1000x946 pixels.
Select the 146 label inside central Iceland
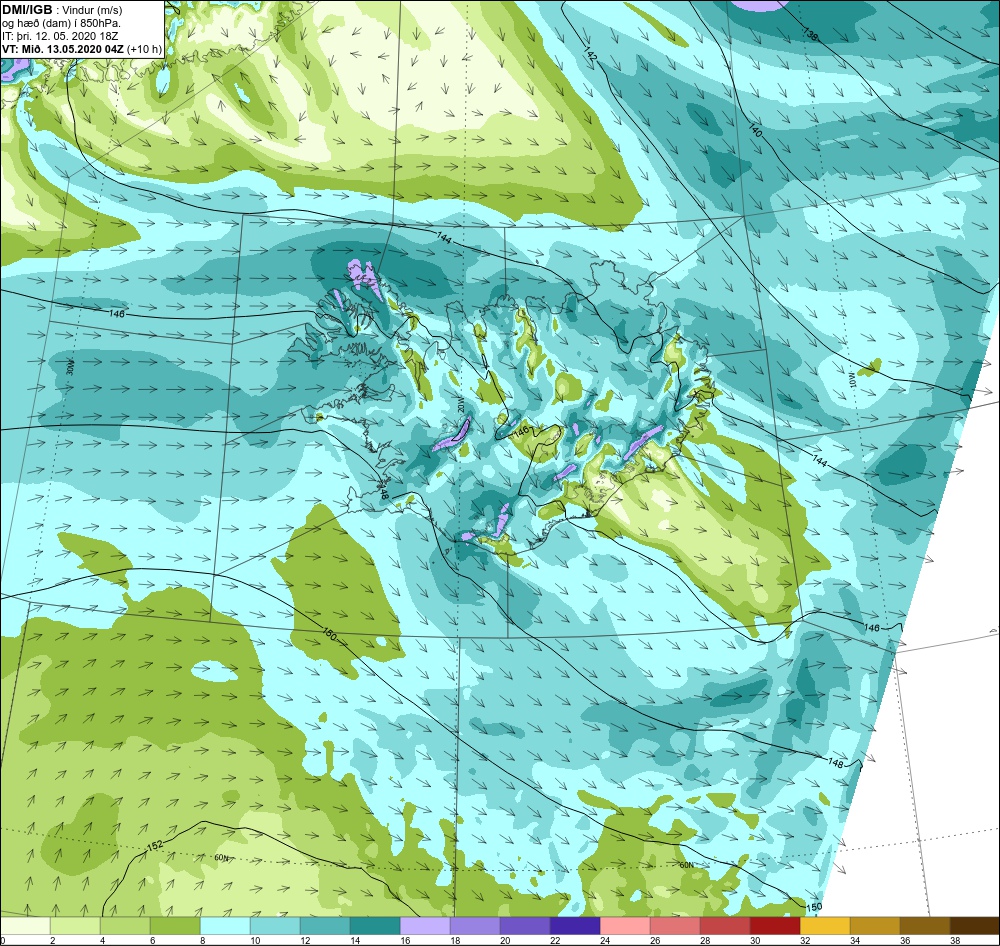click(x=522, y=432)
